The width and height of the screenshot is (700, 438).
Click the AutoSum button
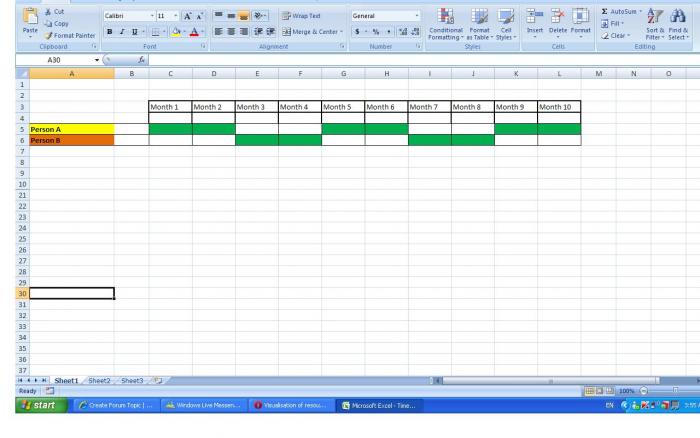pyautogui.click(x=621, y=12)
